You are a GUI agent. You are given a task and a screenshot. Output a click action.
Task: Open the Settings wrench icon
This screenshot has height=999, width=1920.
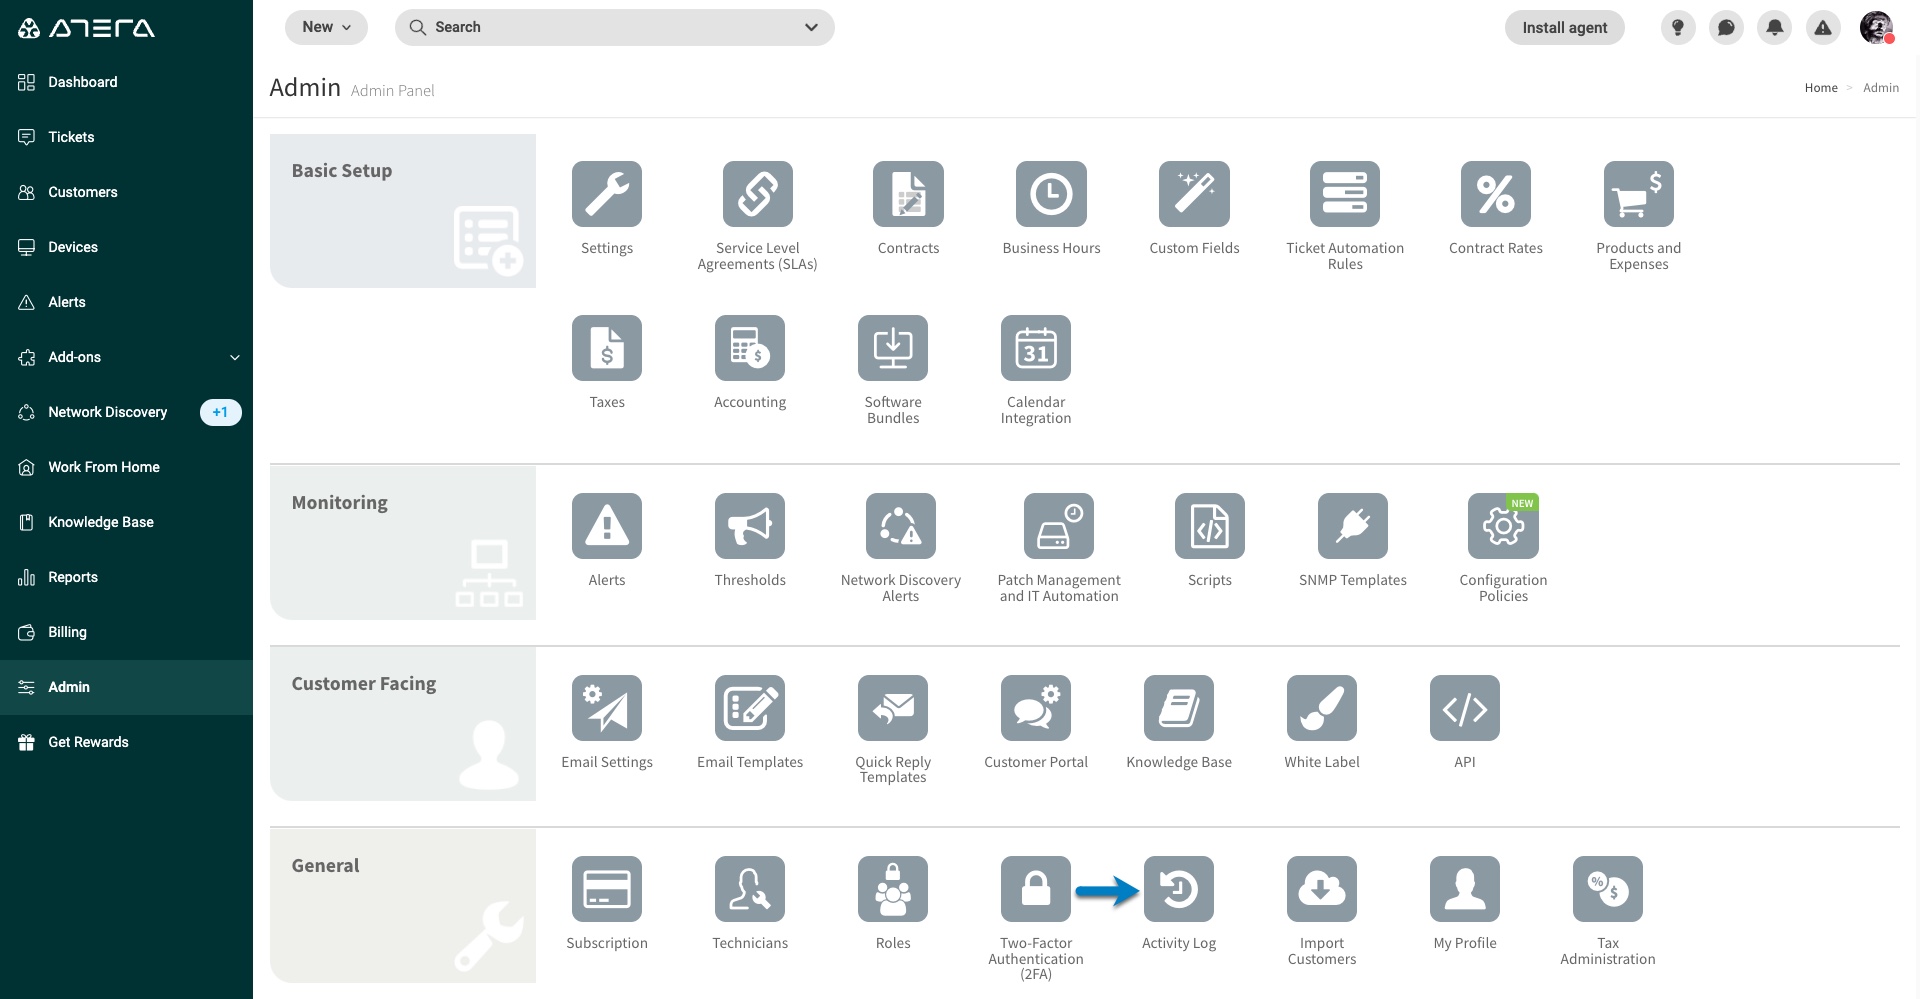607,194
